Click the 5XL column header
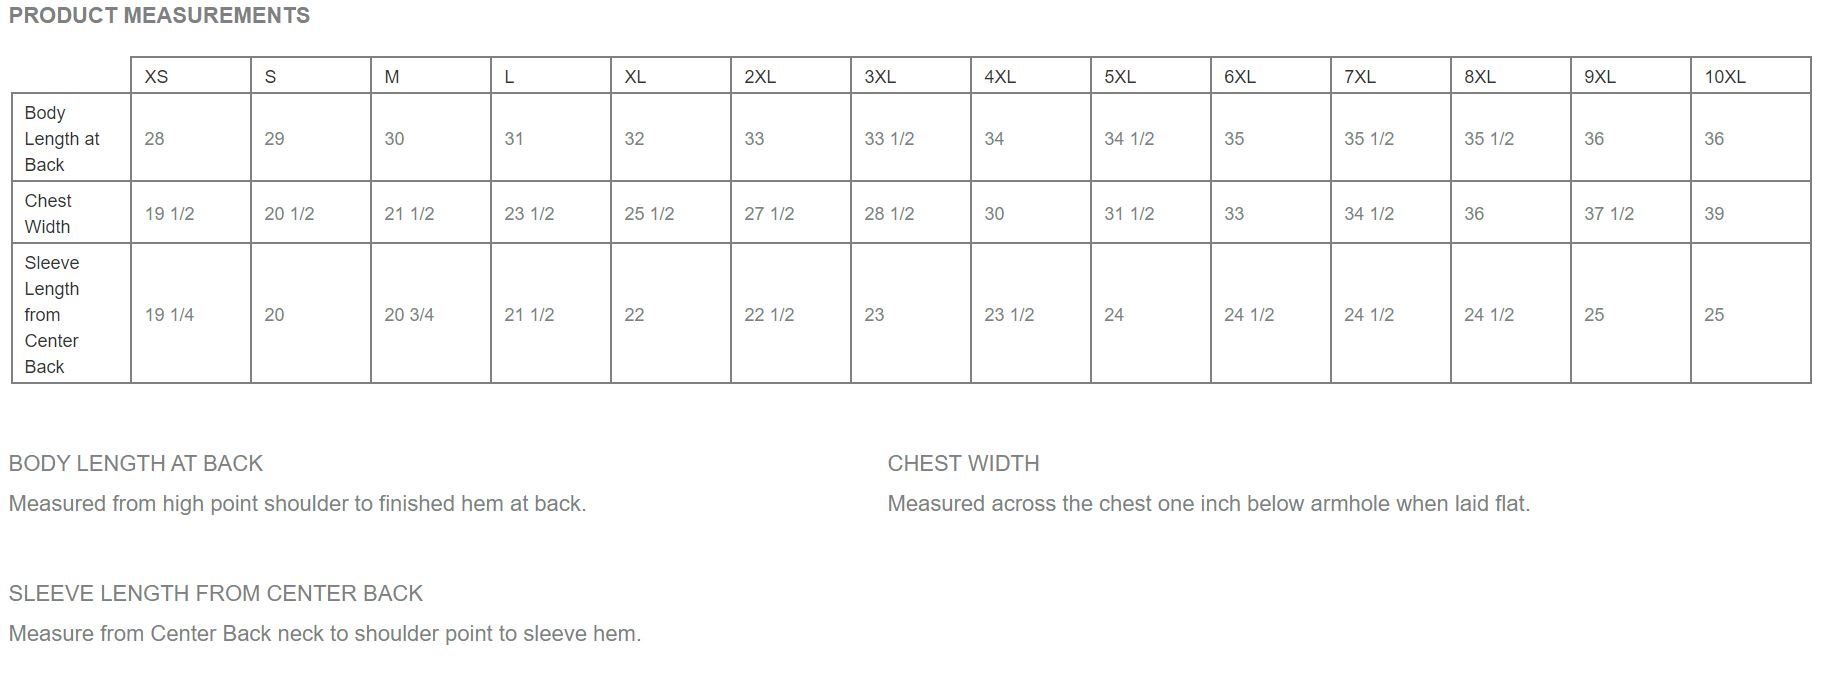Image resolution: width=1831 pixels, height=696 pixels. point(1120,77)
